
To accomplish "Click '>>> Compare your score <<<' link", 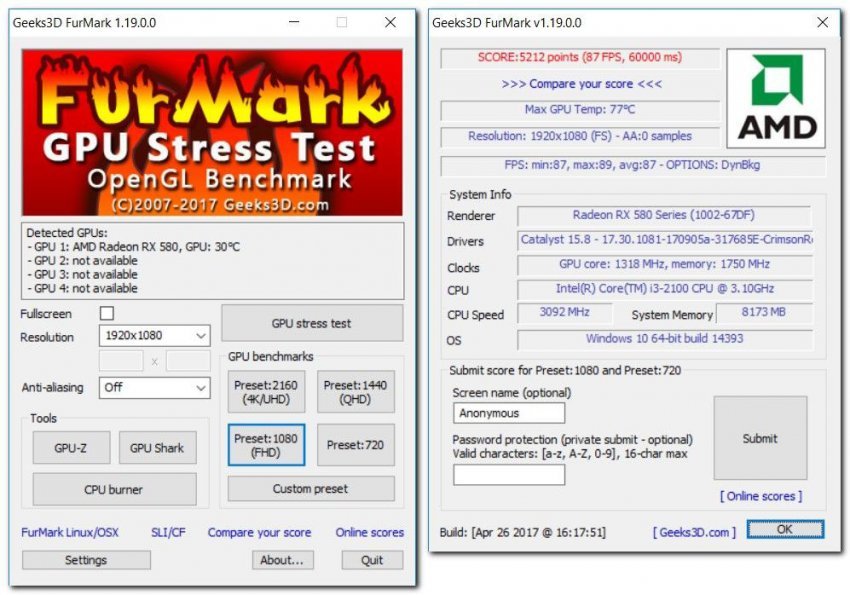I will click(x=581, y=84).
